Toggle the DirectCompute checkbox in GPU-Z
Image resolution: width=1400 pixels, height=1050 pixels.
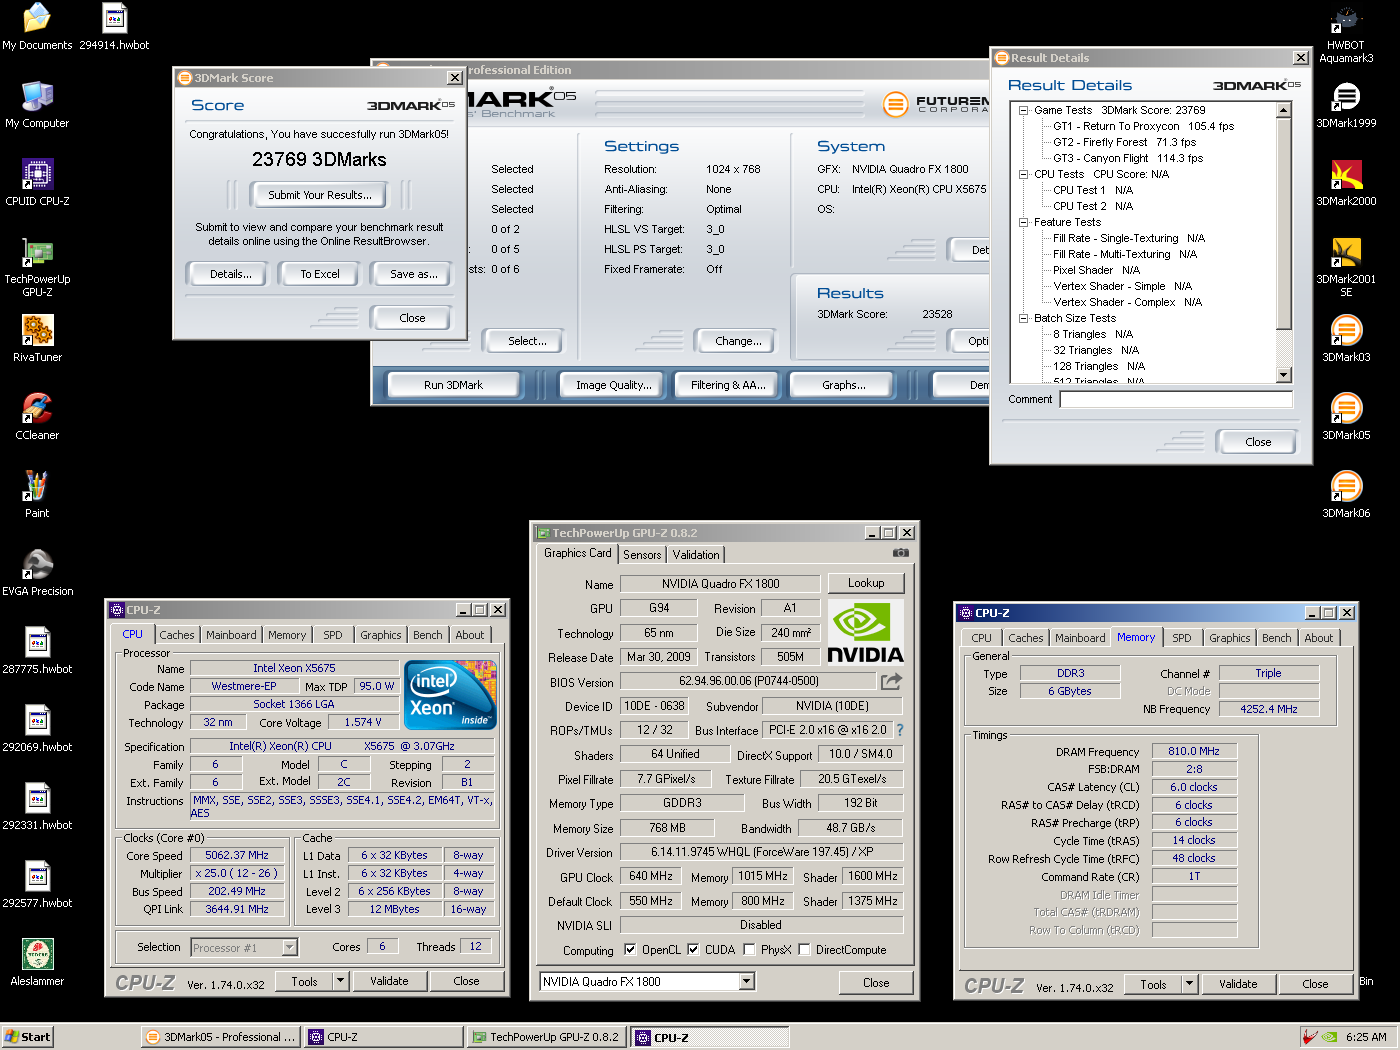click(x=804, y=950)
